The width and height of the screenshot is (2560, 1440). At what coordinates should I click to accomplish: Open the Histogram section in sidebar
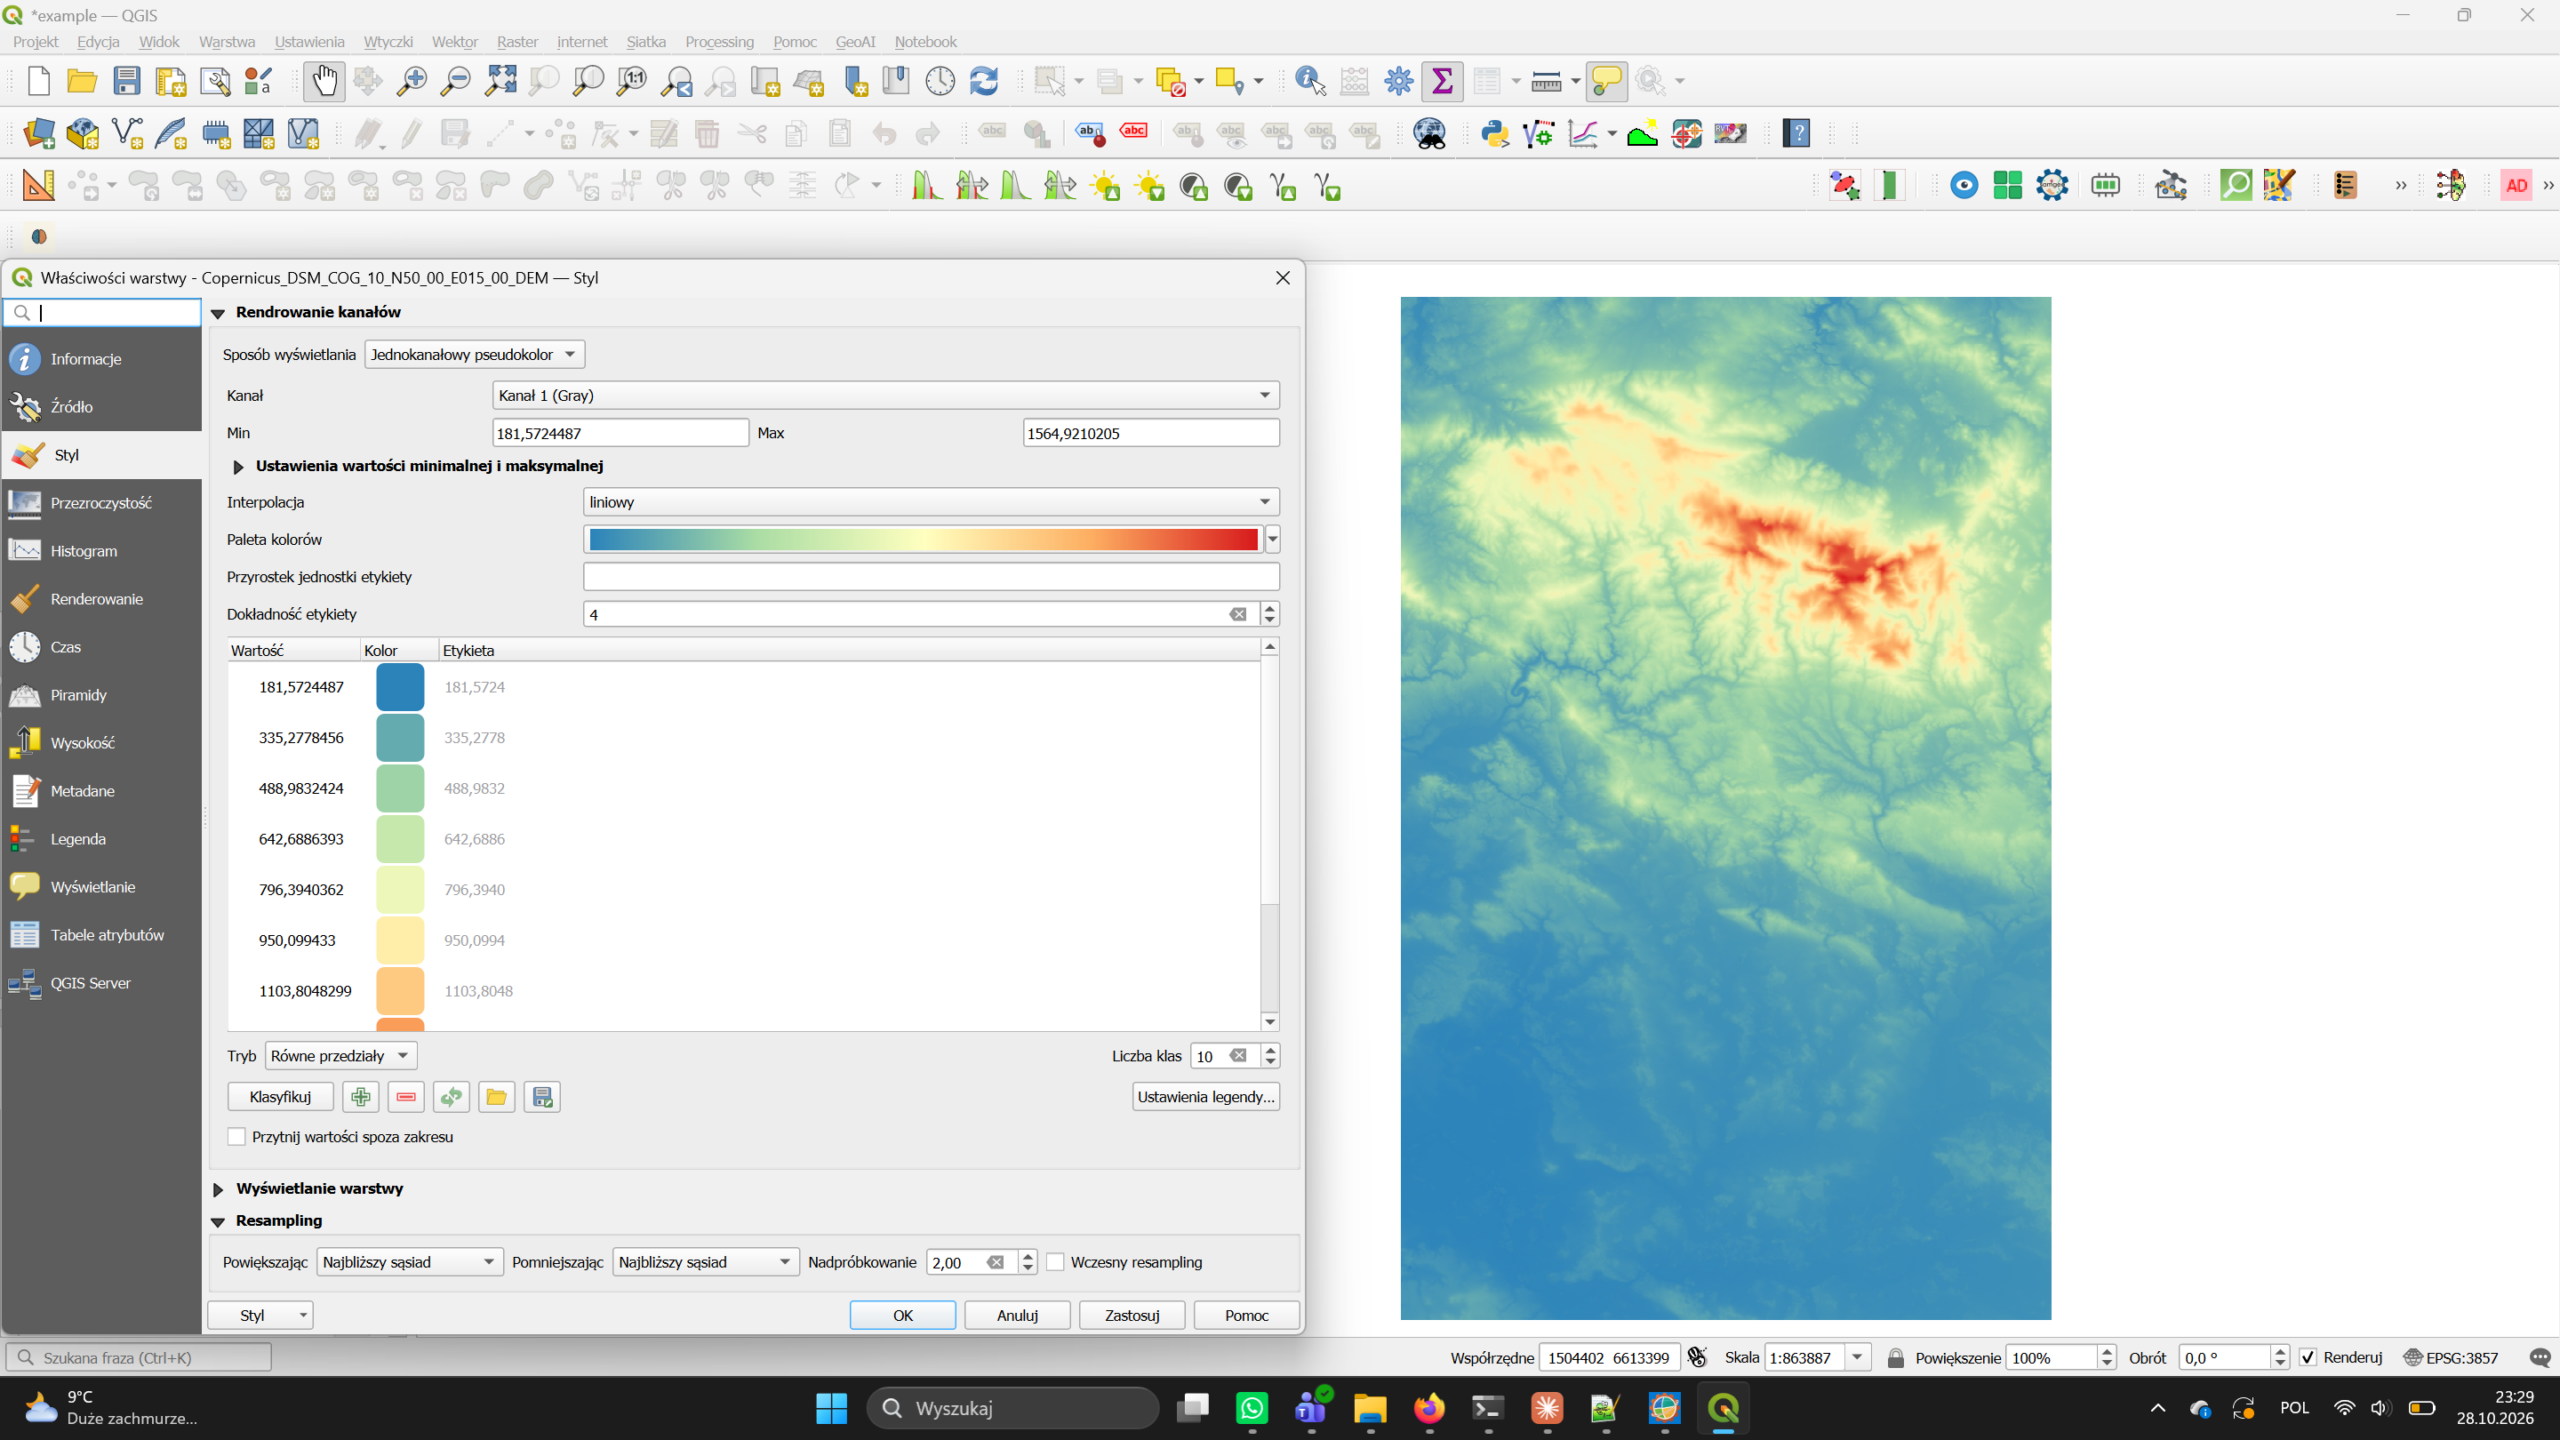[x=101, y=551]
